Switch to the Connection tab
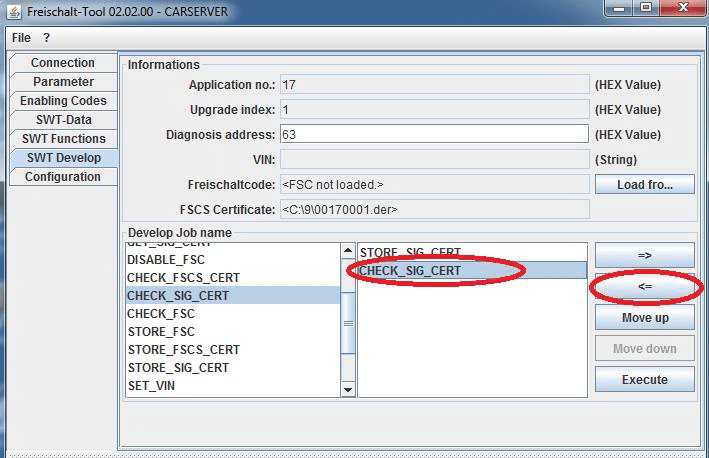 click(62, 63)
